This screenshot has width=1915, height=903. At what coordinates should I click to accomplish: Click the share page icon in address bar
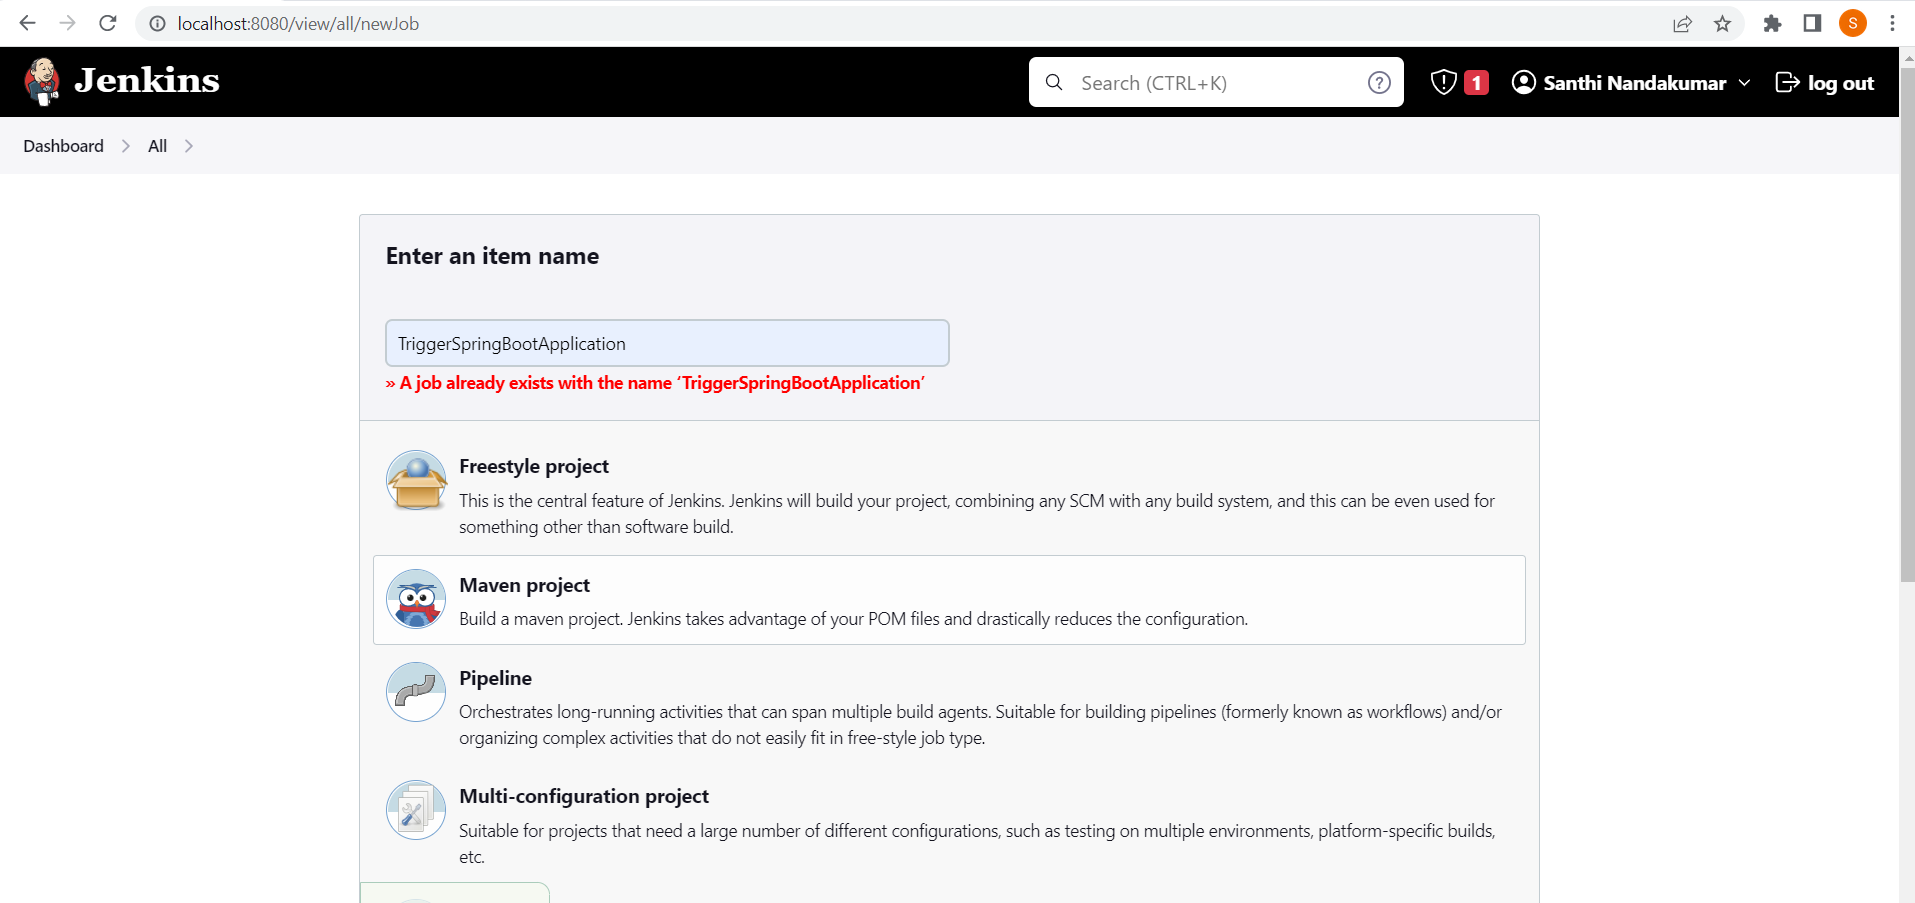[x=1683, y=23]
